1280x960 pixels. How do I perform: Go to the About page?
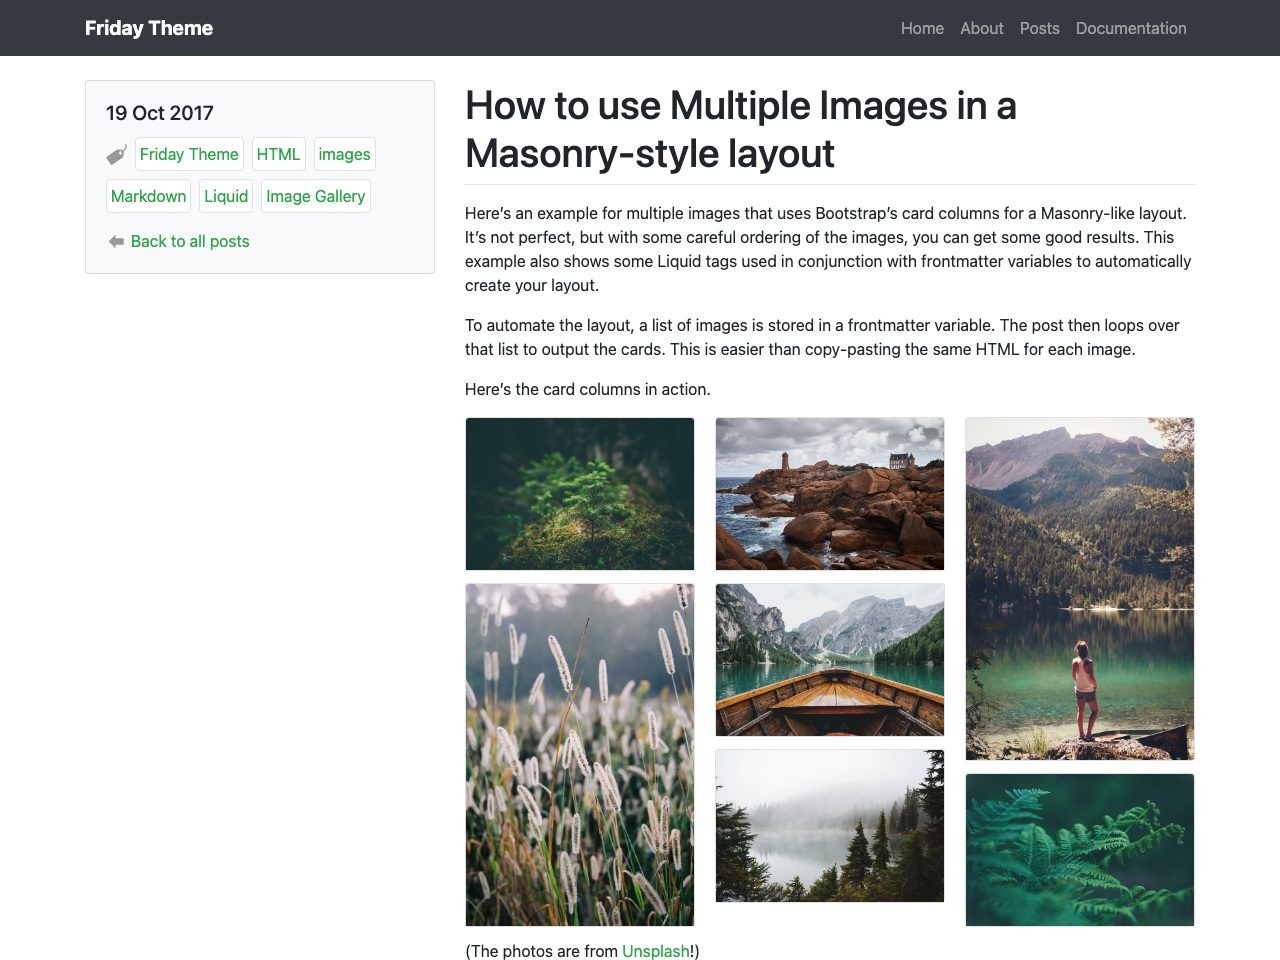tap(981, 28)
